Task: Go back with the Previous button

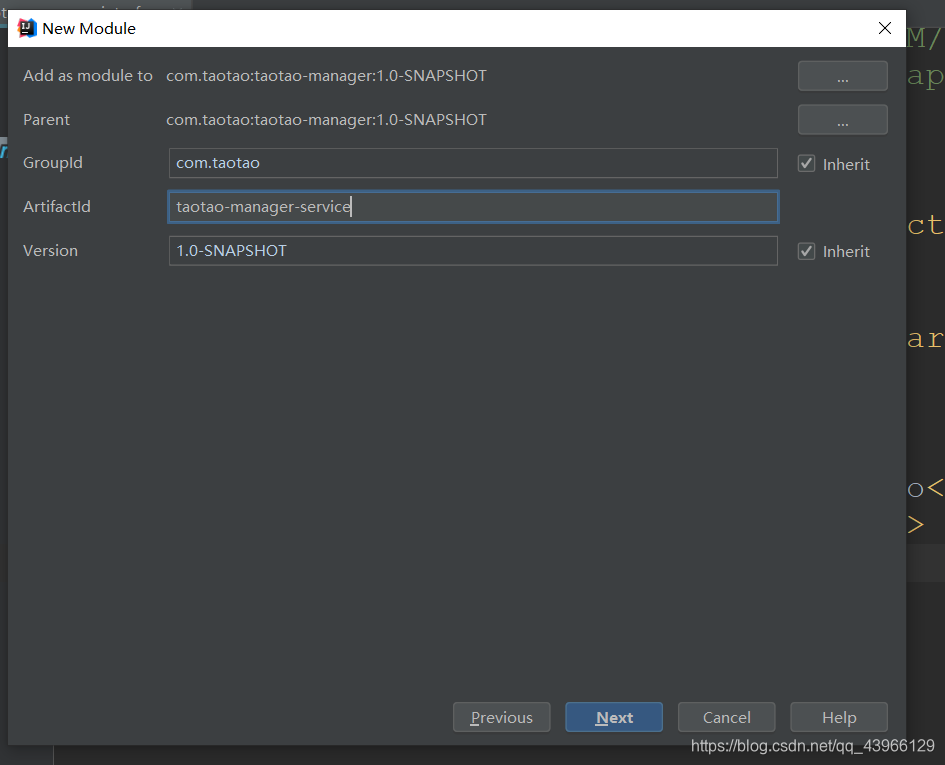Action: pos(501,717)
